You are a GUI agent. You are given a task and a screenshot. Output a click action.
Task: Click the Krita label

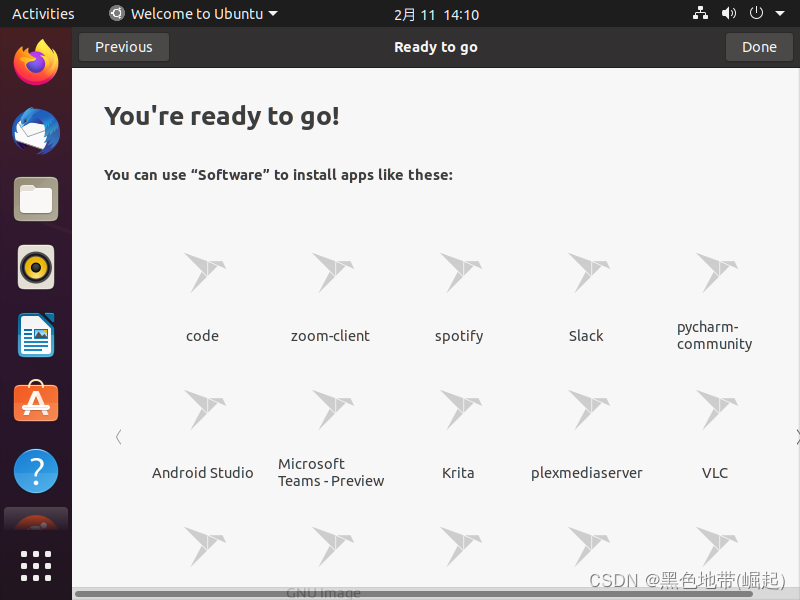(458, 473)
